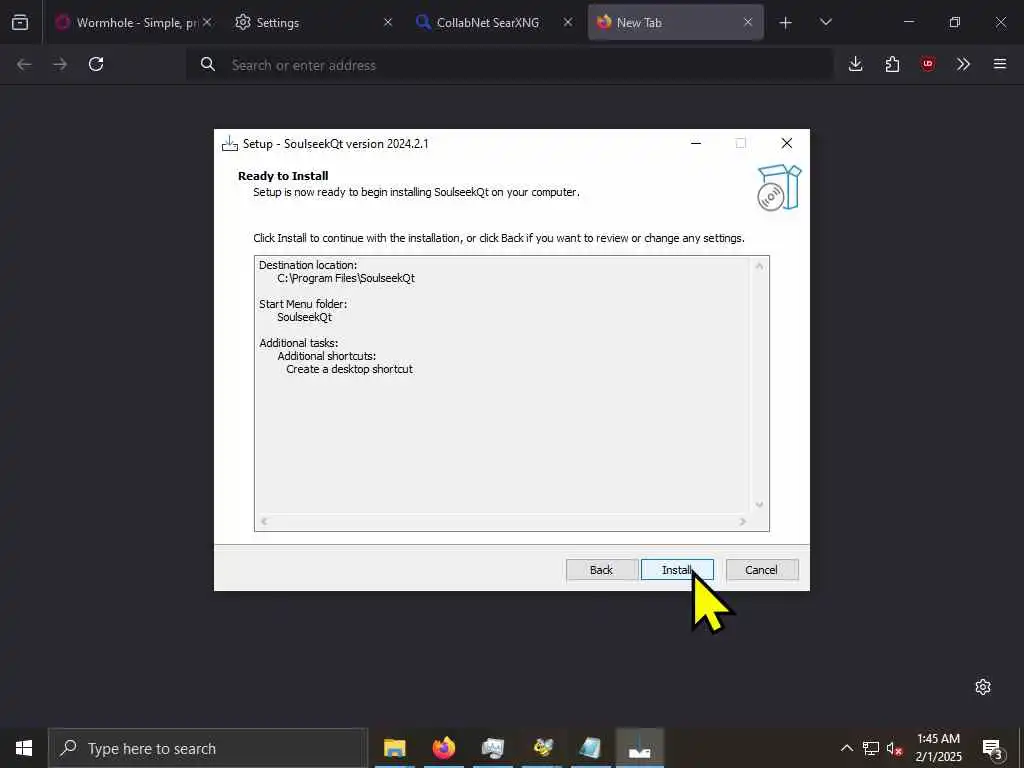
Task: Focus the taskbar 'Type here to search' box
Action: (x=208, y=748)
